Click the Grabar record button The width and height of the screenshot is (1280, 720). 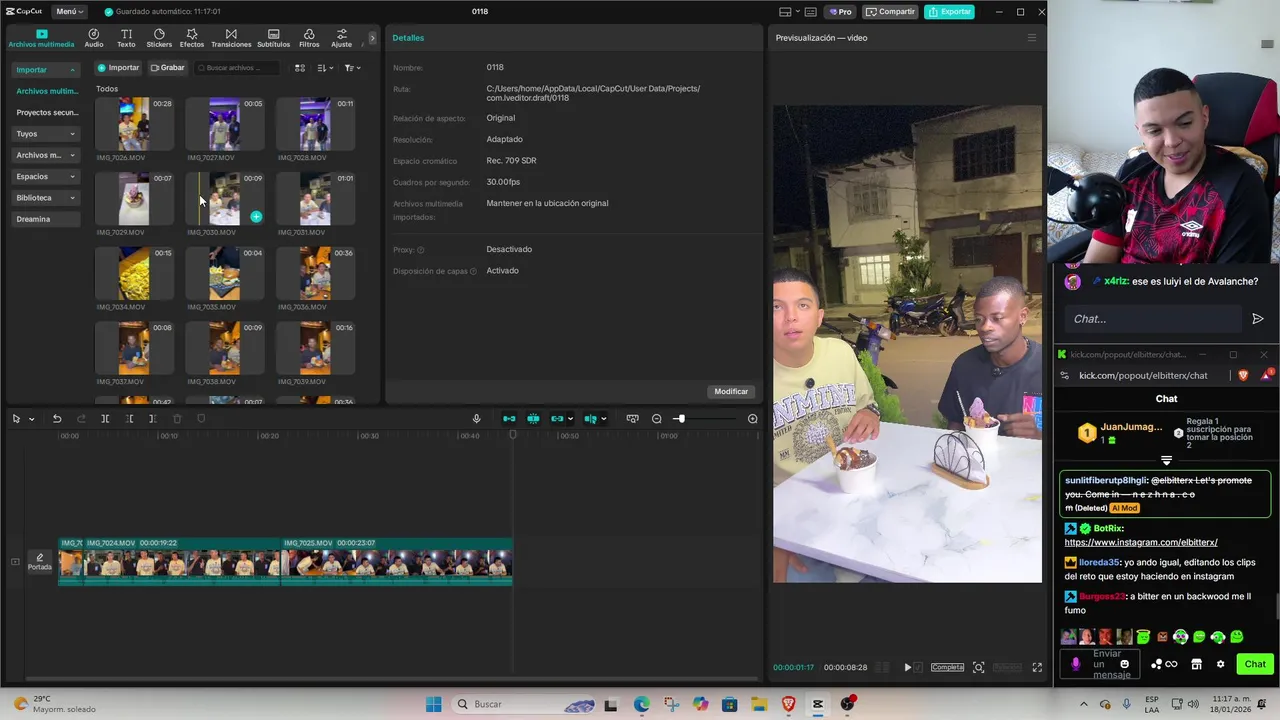(x=167, y=68)
